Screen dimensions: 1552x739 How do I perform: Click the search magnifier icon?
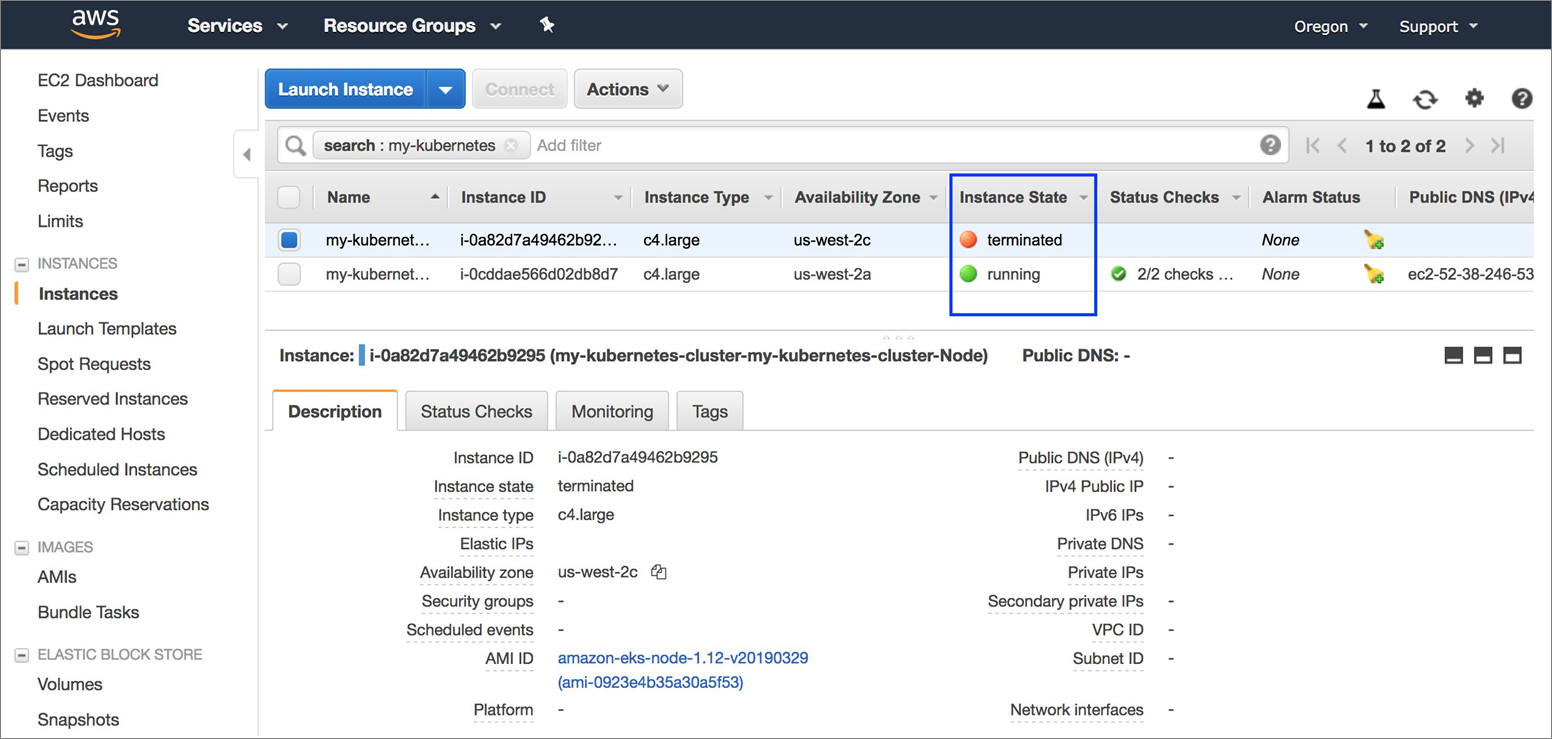295,146
